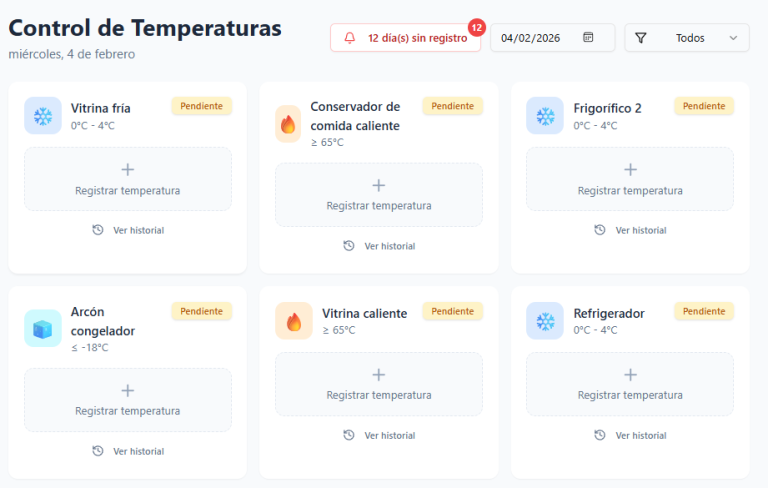Screen dimensions: 768x488
Task: Click the Control de Temperaturas heading
Action: pyautogui.click(x=145, y=28)
